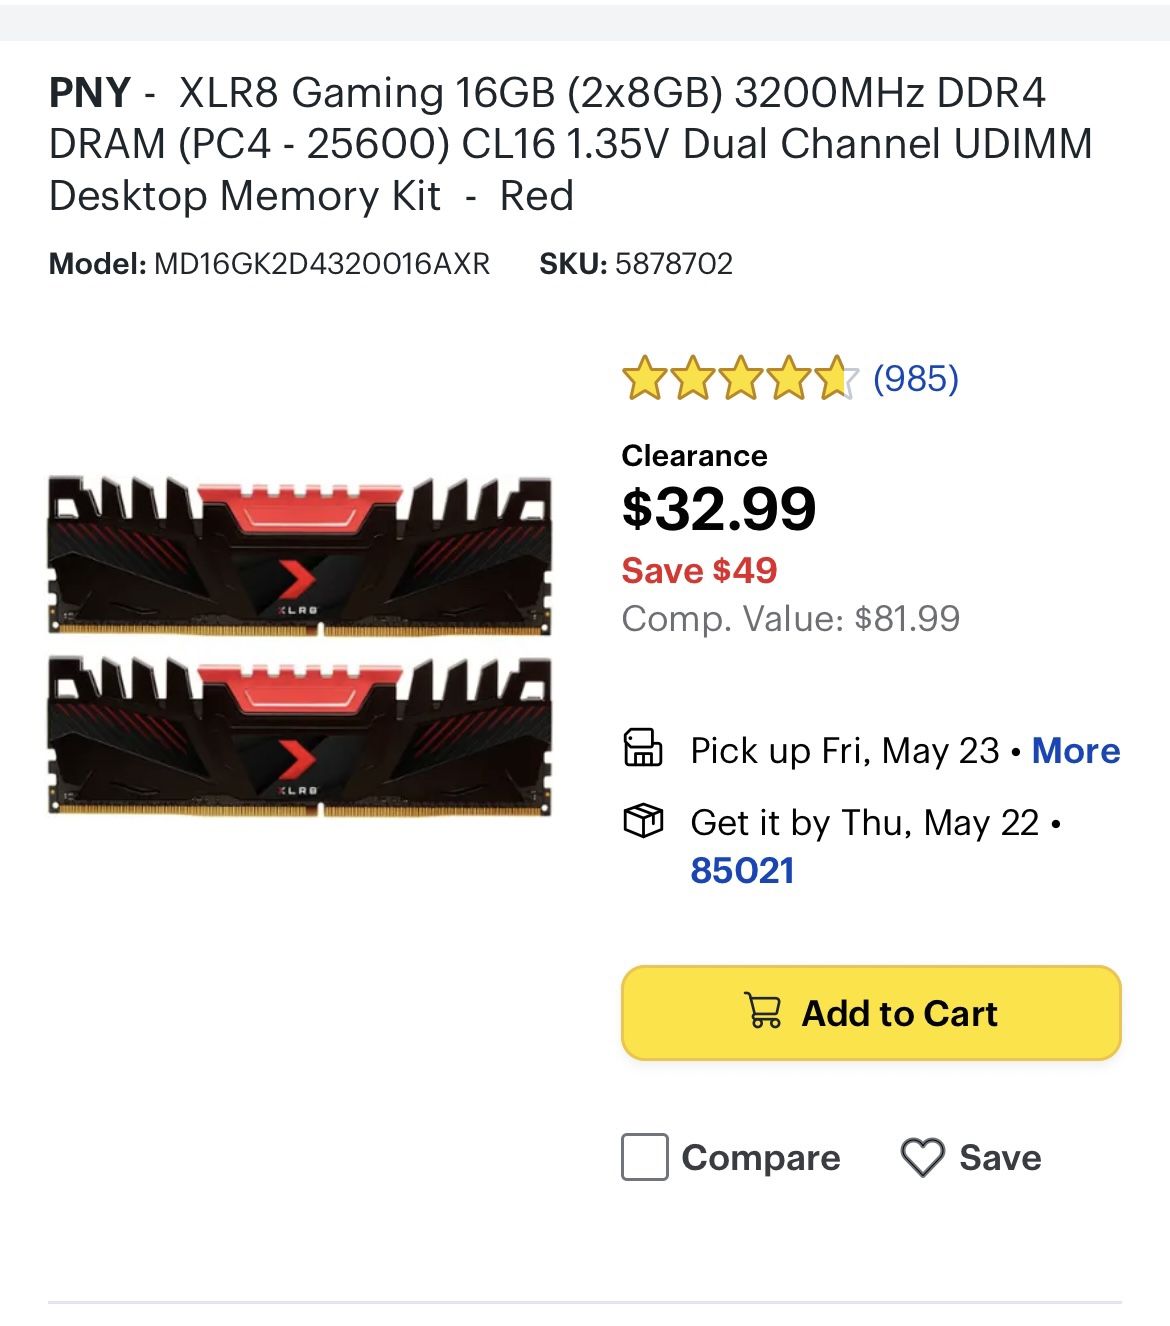Click the $32.99 clearance price
Image resolution: width=1170 pixels, height=1326 pixels.
718,509
